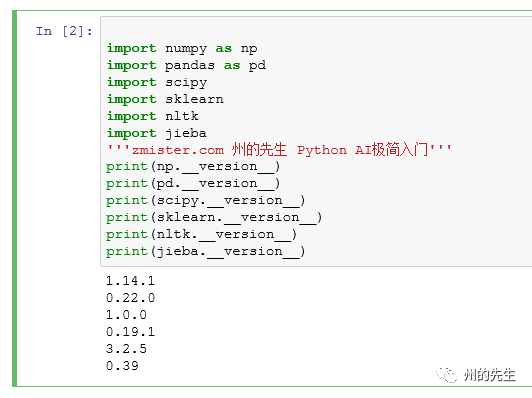
Task: Click print(jieba.__version__) statement
Action: point(206,251)
